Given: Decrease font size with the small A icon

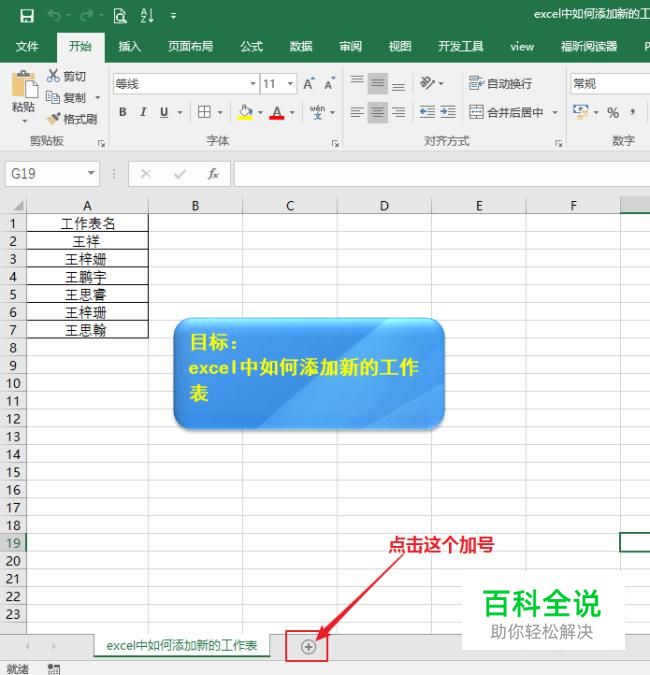Looking at the screenshot, I should click(x=329, y=84).
